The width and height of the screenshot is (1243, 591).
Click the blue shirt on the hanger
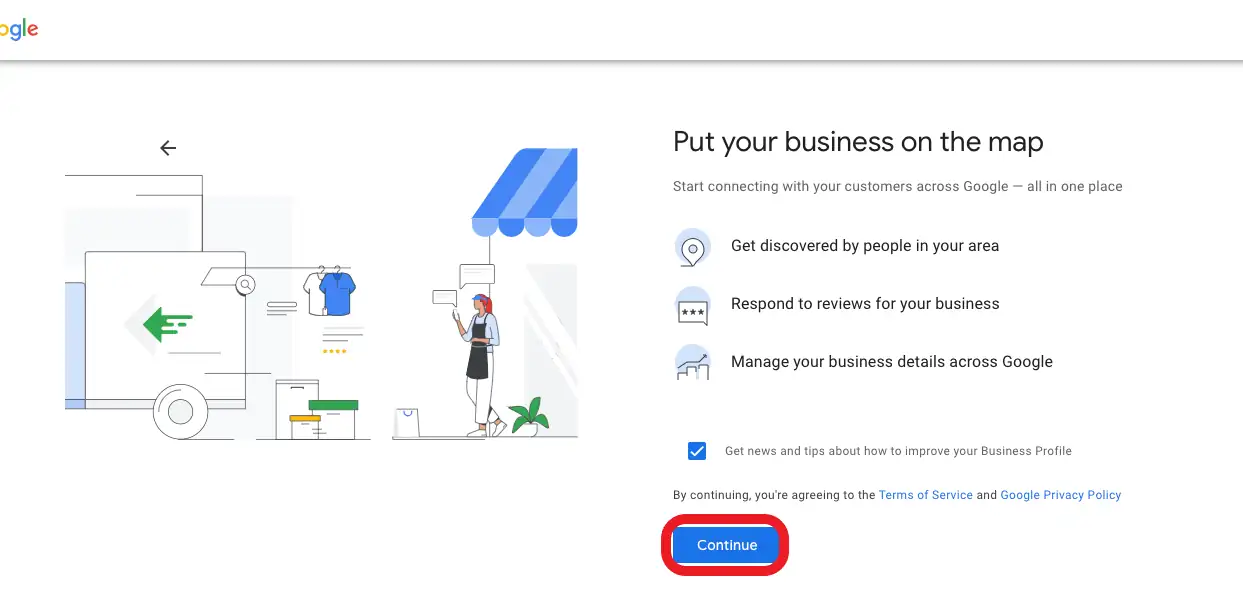coord(336,294)
